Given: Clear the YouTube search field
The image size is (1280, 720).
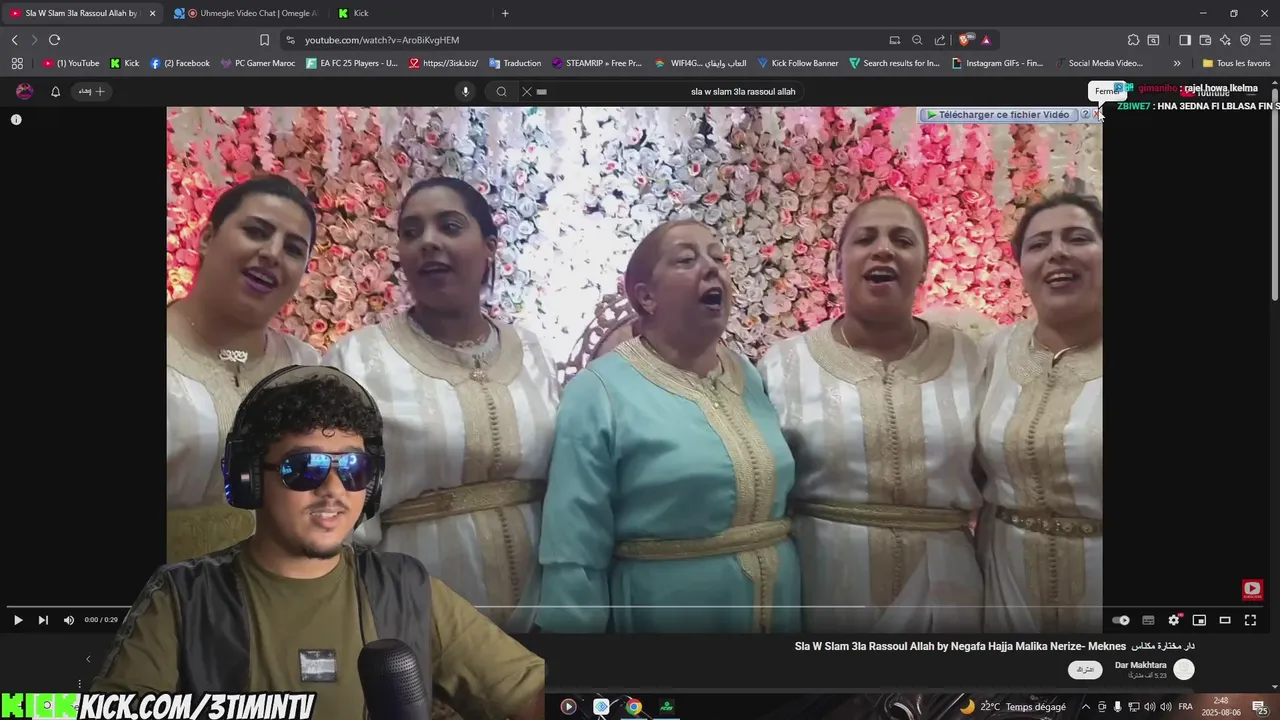Looking at the screenshot, I should [x=527, y=91].
